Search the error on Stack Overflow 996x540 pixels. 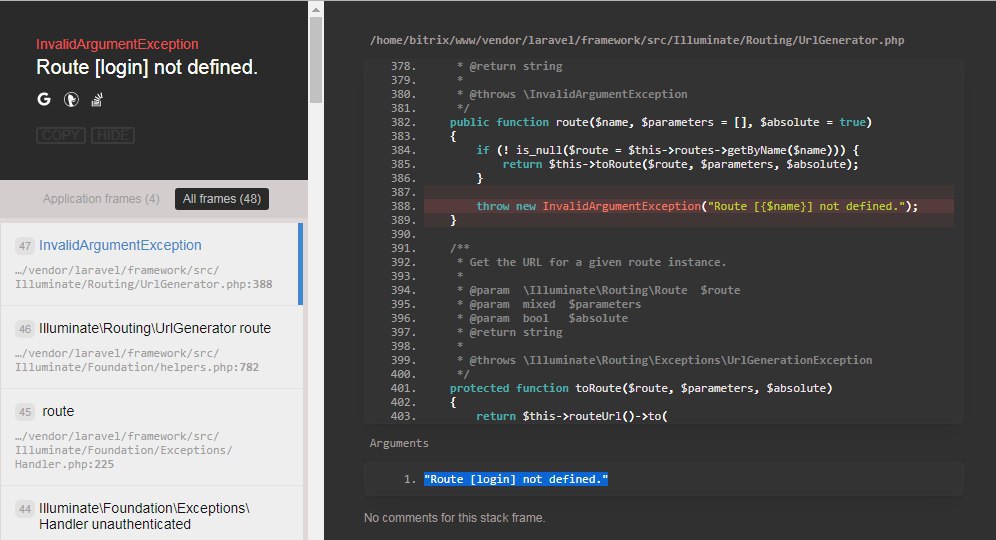point(97,100)
